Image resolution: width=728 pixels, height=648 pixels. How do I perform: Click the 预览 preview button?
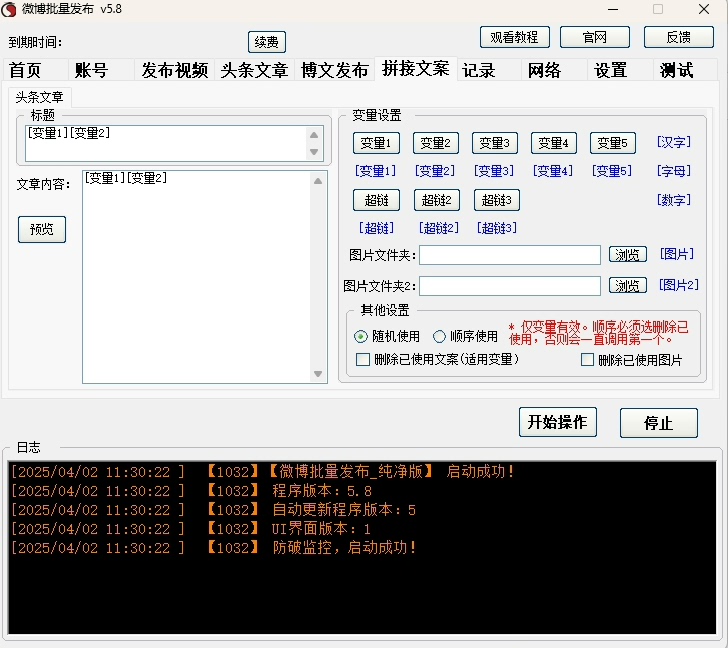pyautogui.click(x=42, y=229)
